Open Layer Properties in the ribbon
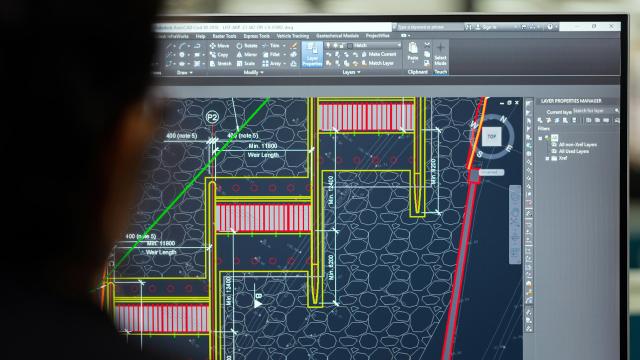Screen dimensions: 640x360 click(x=312, y=54)
